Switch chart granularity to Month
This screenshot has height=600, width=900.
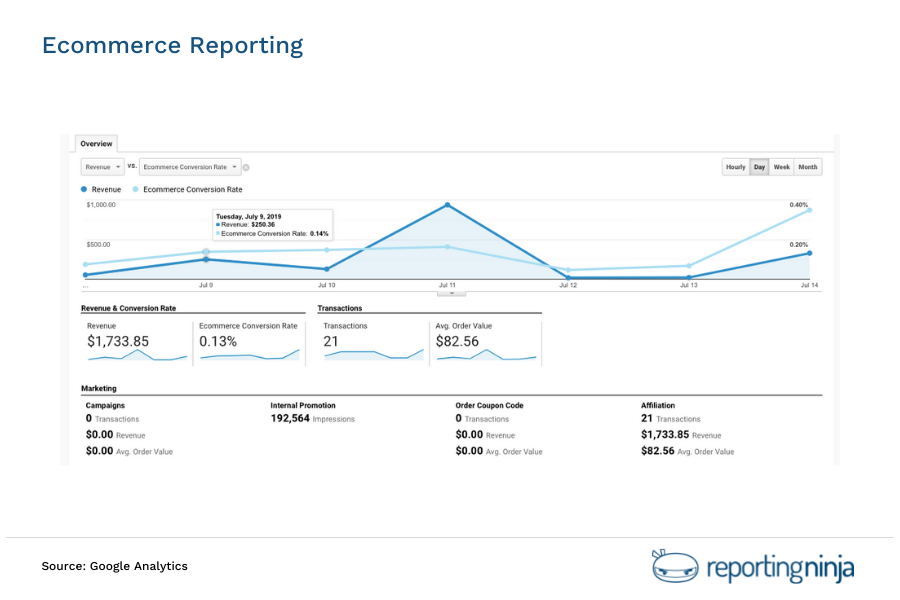pos(808,167)
